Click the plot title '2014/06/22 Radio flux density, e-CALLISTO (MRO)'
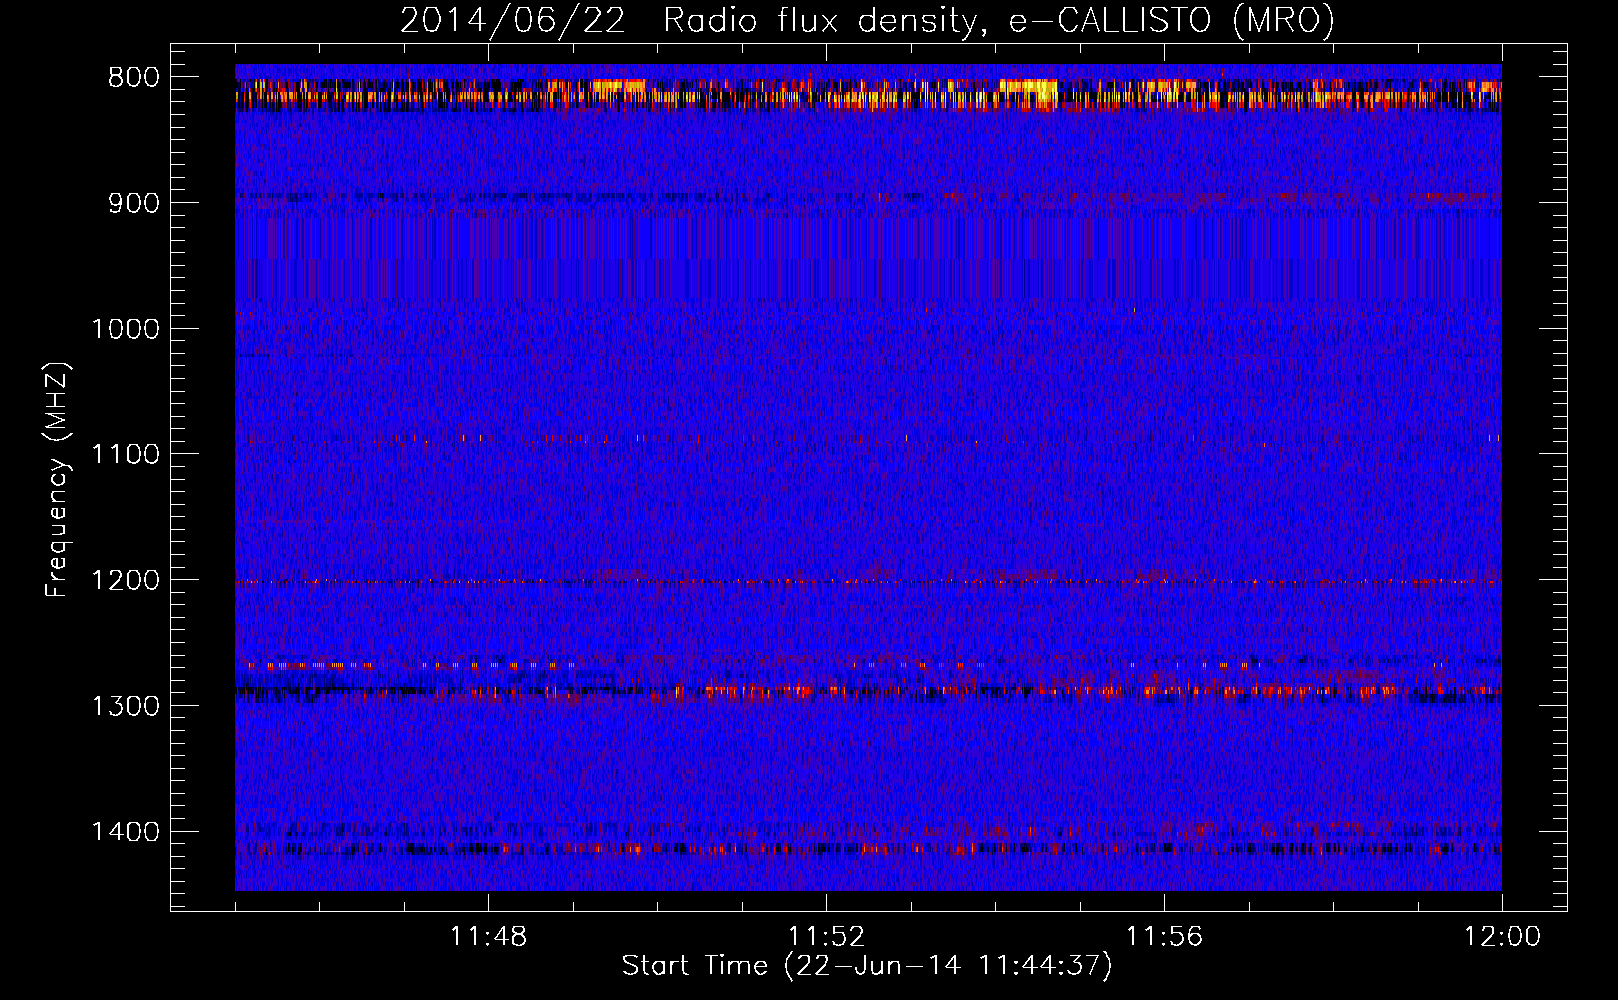This screenshot has height=1000, width=1618. (x=867, y=20)
